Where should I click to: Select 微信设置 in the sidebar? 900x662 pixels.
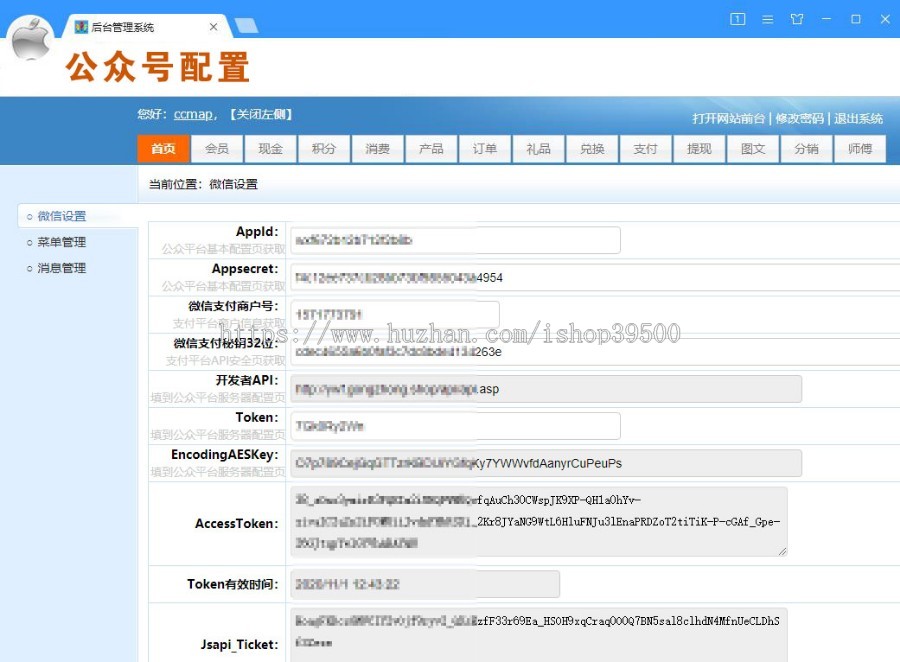click(x=61, y=216)
